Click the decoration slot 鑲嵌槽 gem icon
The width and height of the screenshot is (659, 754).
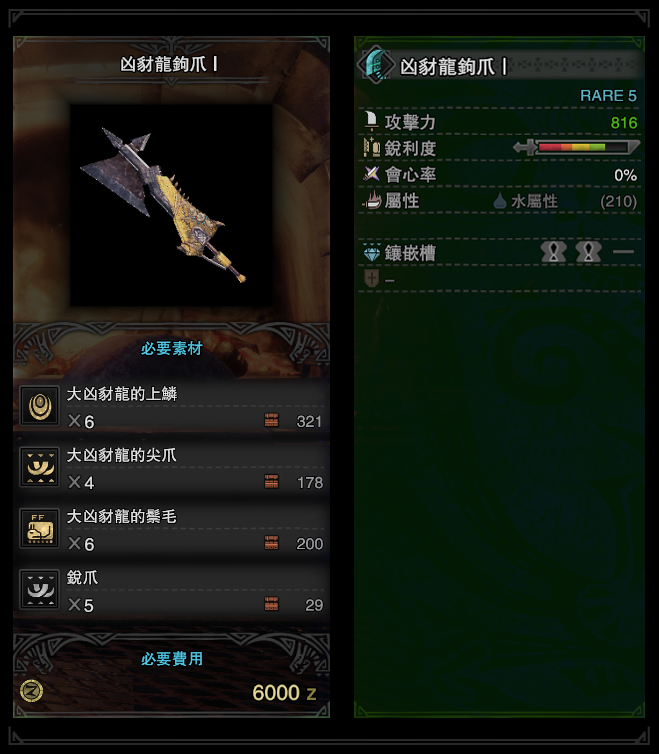tap(371, 252)
